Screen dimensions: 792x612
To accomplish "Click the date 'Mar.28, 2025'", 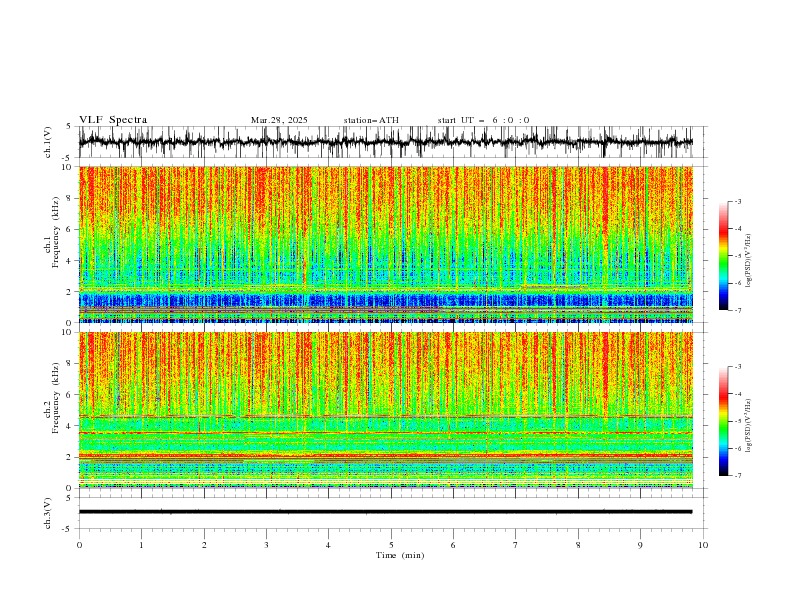I will pyautogui.click(x=279, y=120).
